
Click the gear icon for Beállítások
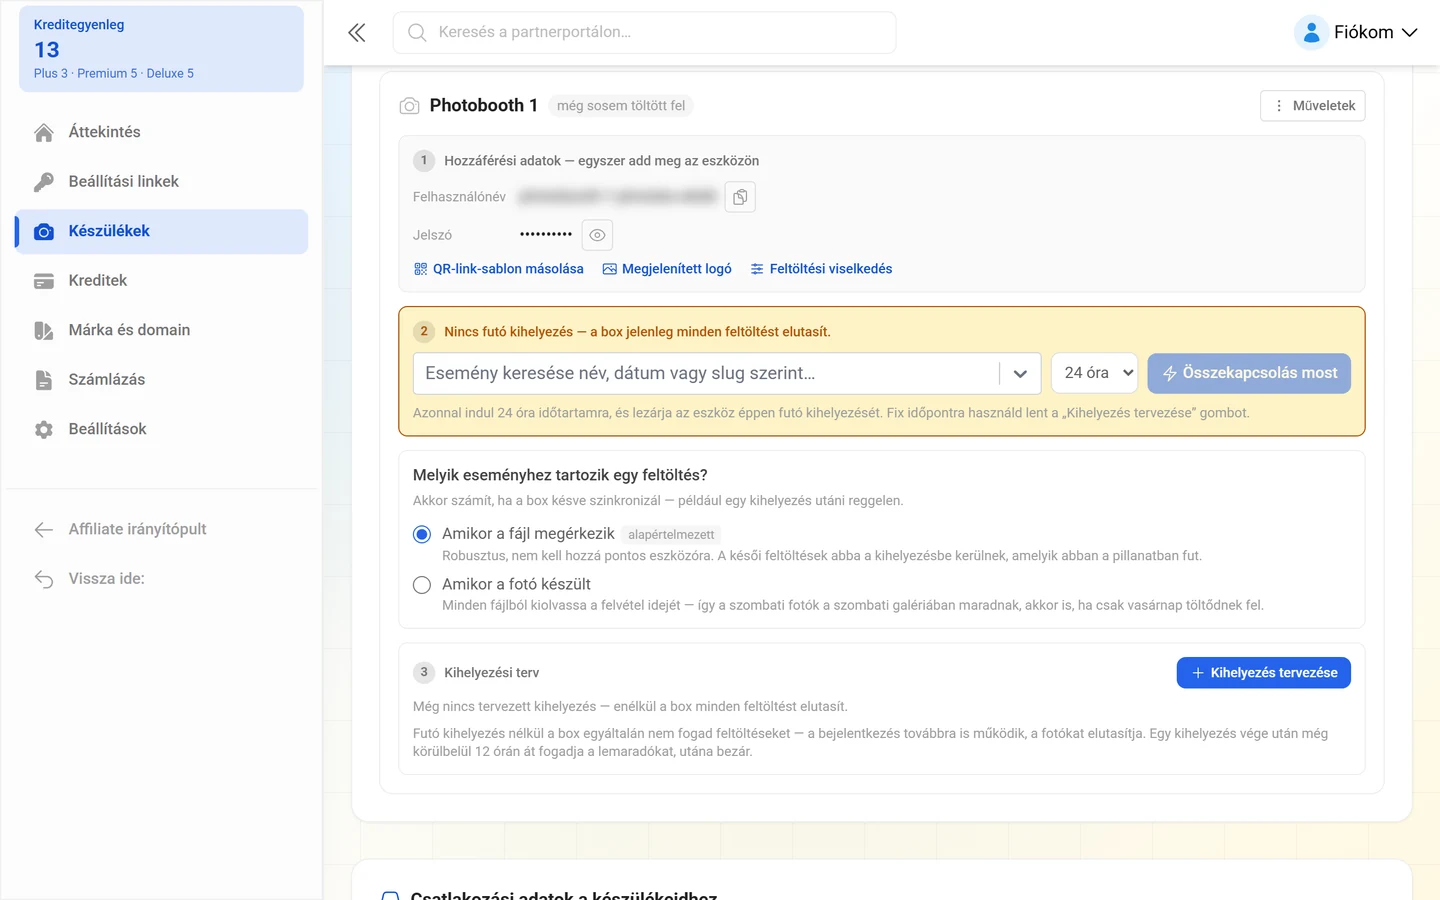click(44, 430)
